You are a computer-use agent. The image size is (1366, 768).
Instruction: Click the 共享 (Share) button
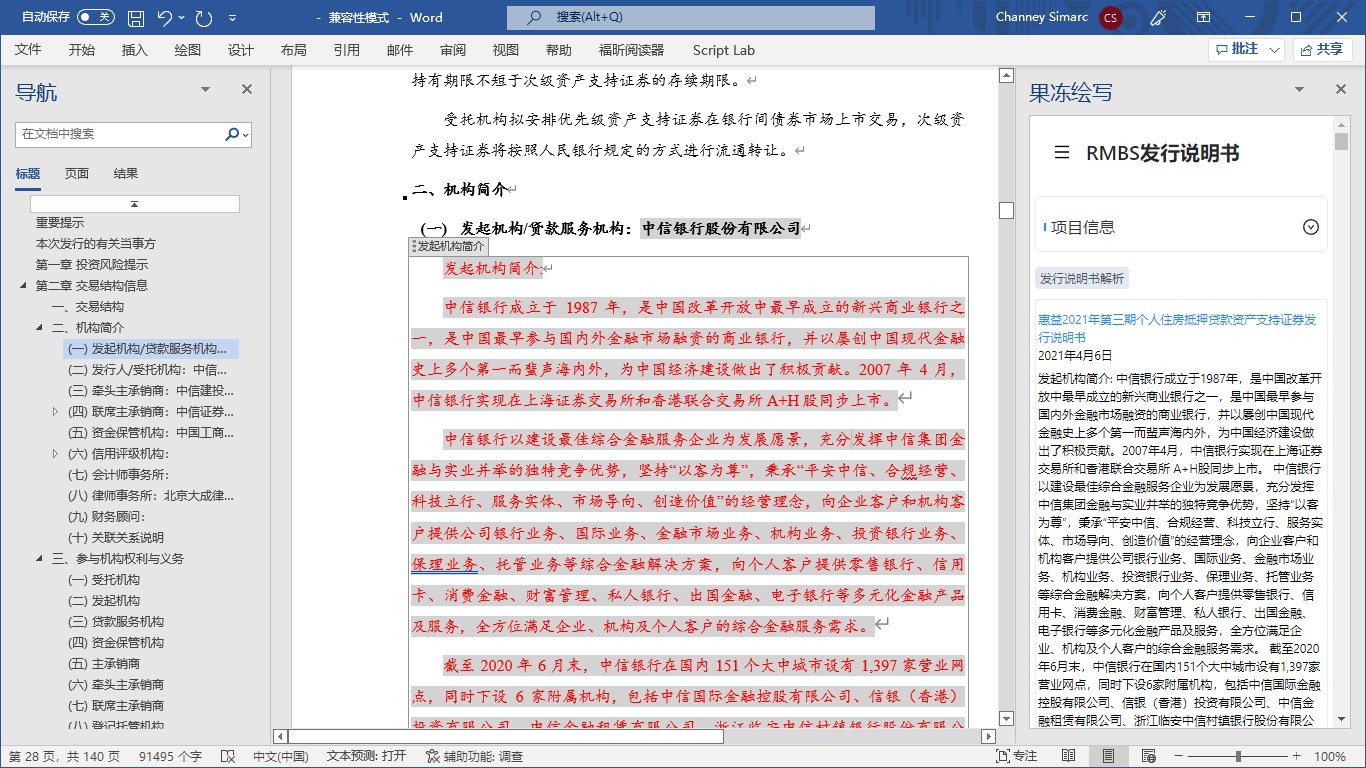(x=1322, y=49)
